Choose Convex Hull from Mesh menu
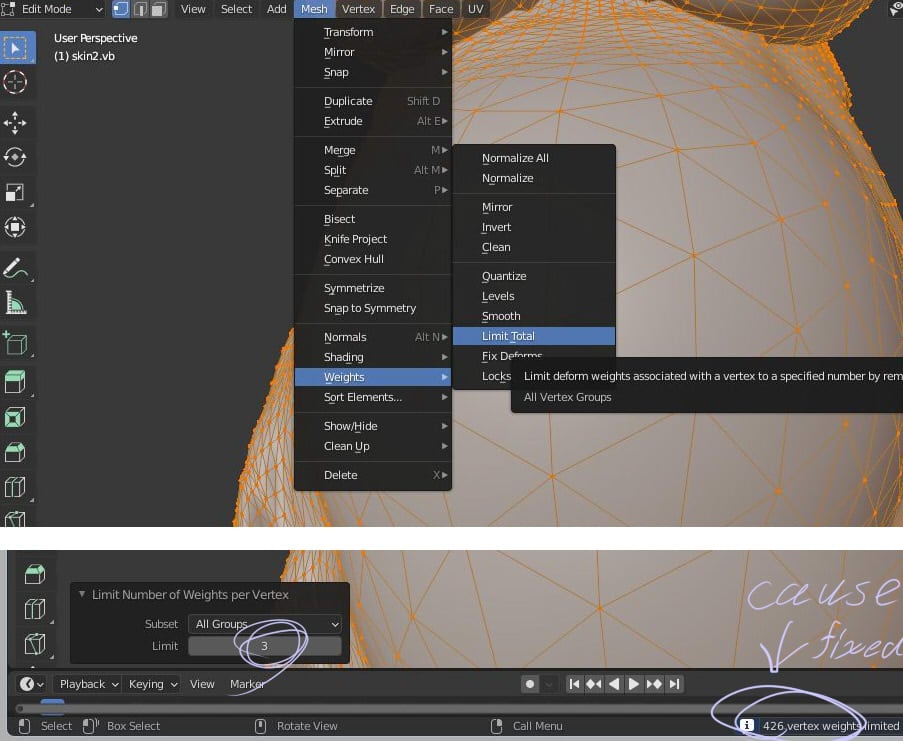Screen dimensions: 903x741 373,259
